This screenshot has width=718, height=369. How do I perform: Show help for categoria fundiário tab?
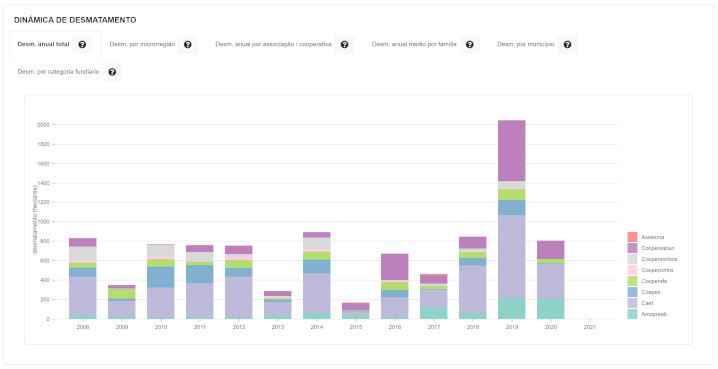coord(112,72)
